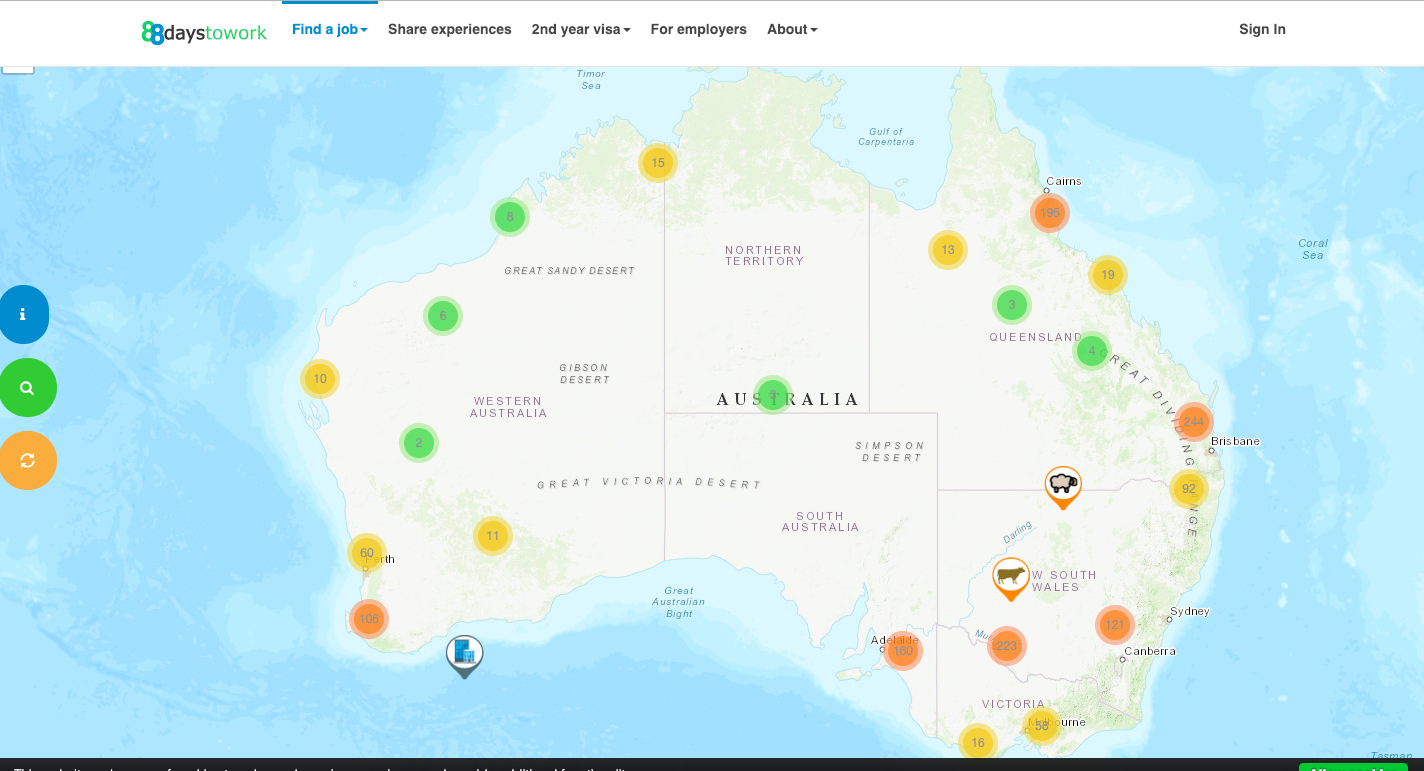Click the Sign In link
The width and height of the screenshot is (1424, 771).
1262,30
